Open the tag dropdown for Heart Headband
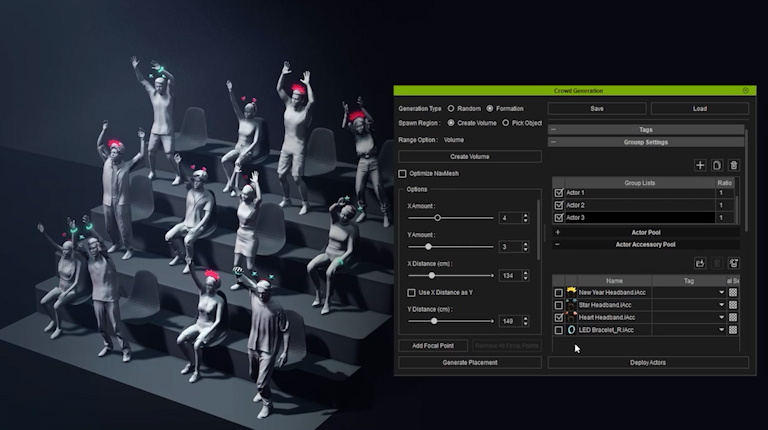The width and height of the screenshot is (768, 430). [x=721, y=317]
